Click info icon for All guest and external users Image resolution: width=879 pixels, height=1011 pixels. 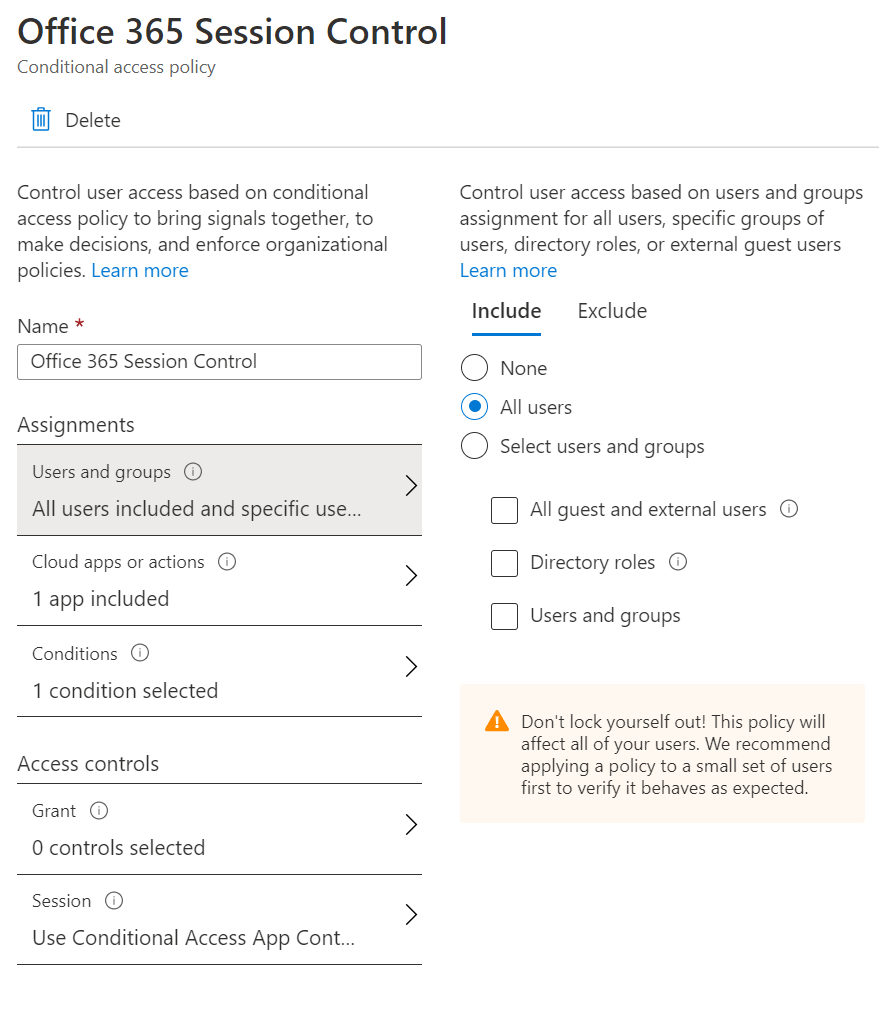pyautogui.click(x=789, y=509)
